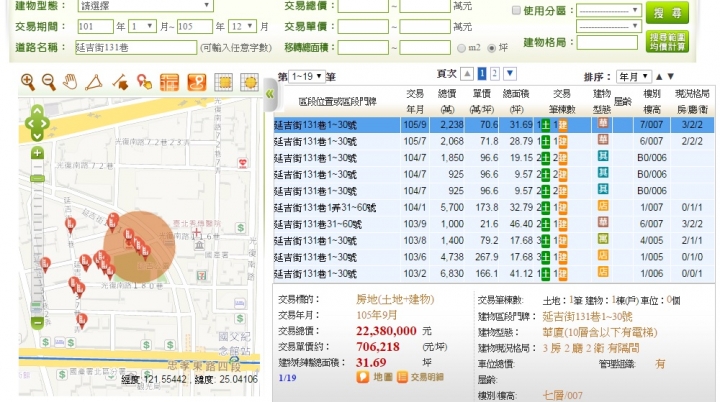Viewport: 720px width, 402px height.
Task: Select the 坪 area unit radio
Action: (x=492, y=48)
